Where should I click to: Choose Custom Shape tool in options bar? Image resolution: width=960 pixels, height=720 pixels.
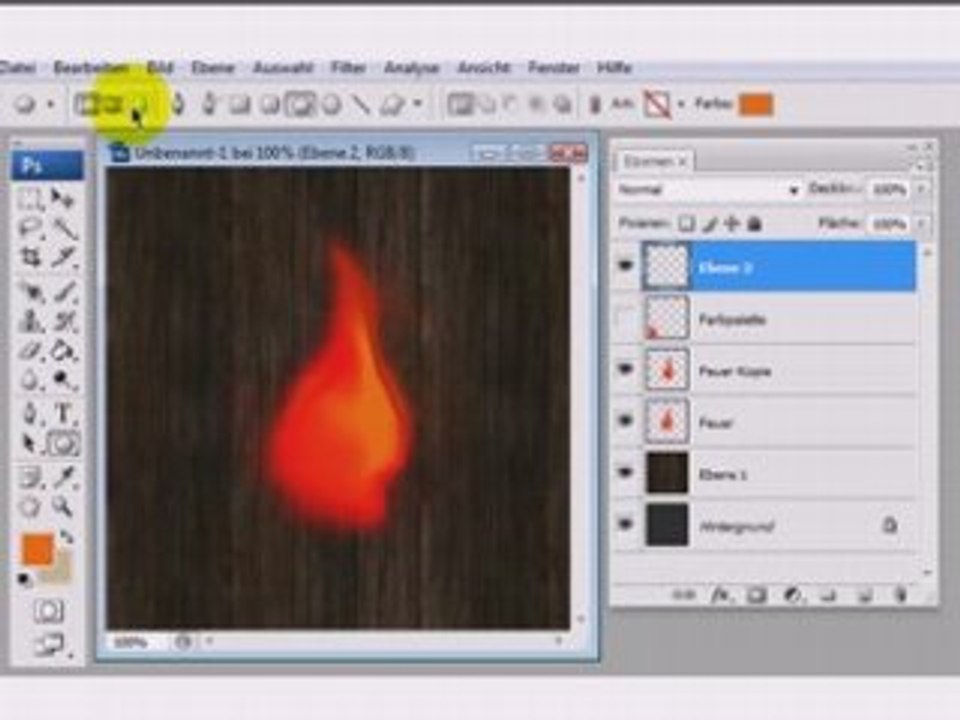tap(392, 105)
